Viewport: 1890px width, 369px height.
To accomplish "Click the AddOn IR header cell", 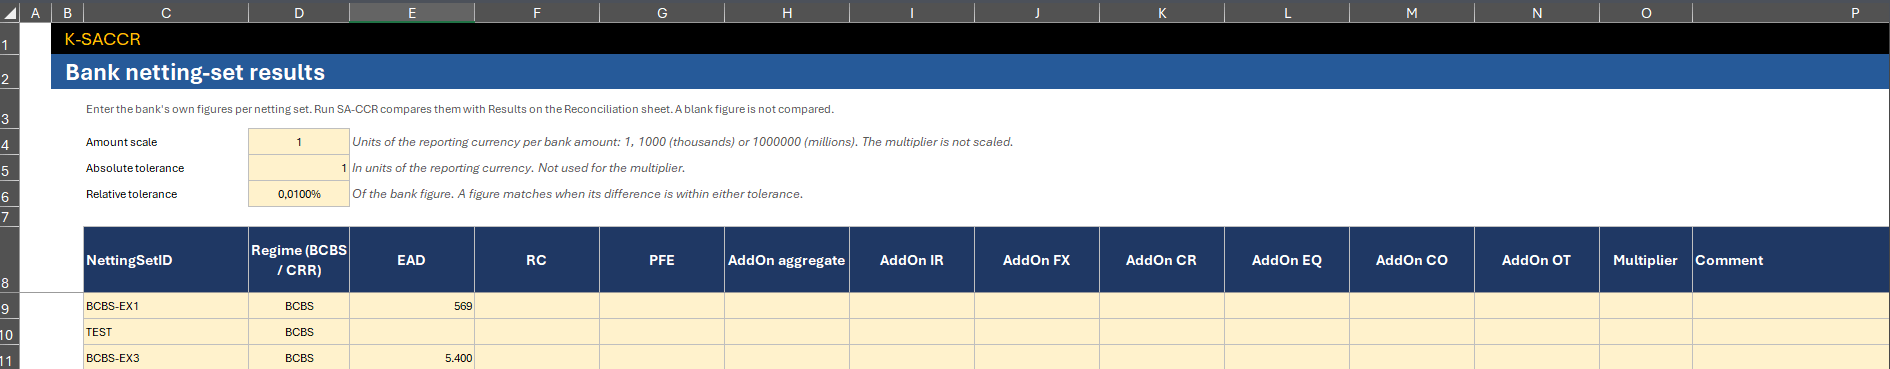I will coord(912,260).
